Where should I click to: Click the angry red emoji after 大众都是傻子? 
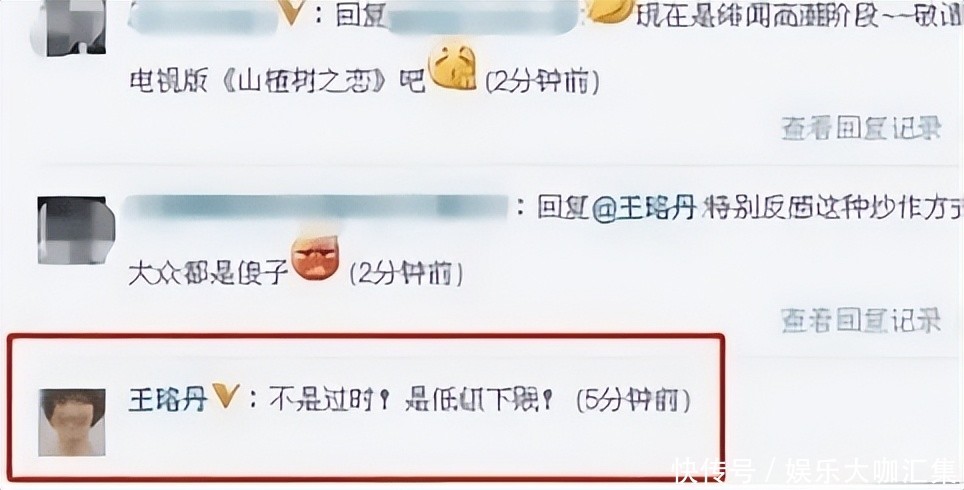(x=315, y=258)
